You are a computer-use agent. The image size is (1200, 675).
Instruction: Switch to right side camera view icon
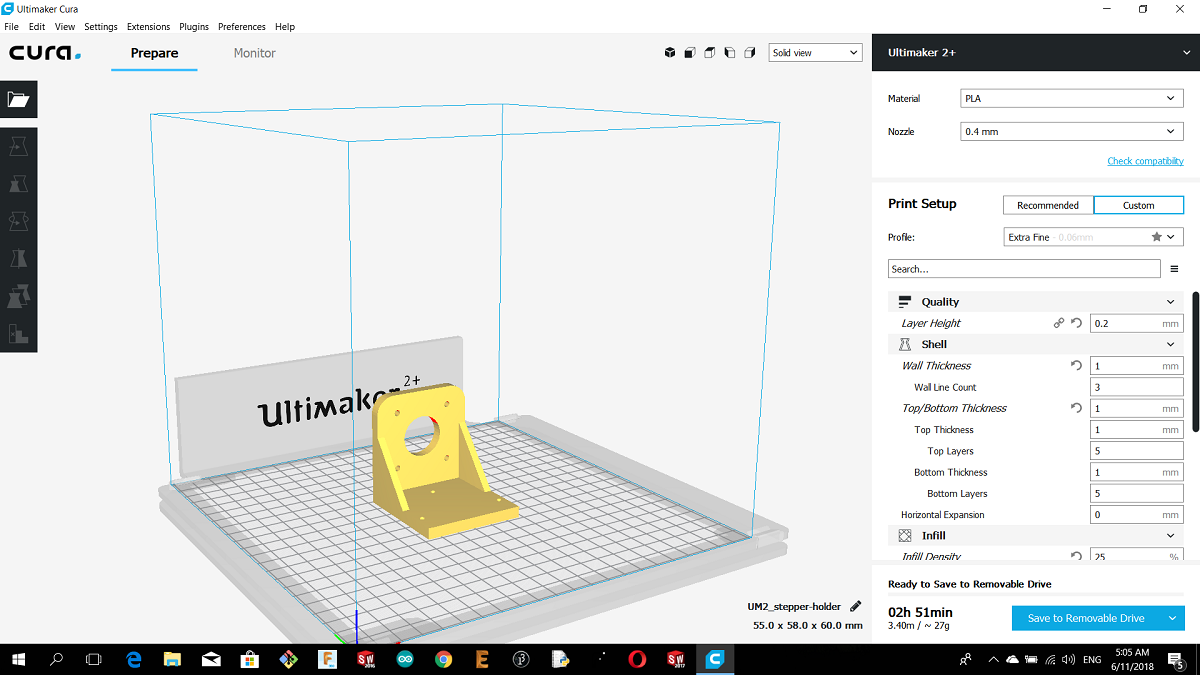pyautogui.click(x=750, y=53)
